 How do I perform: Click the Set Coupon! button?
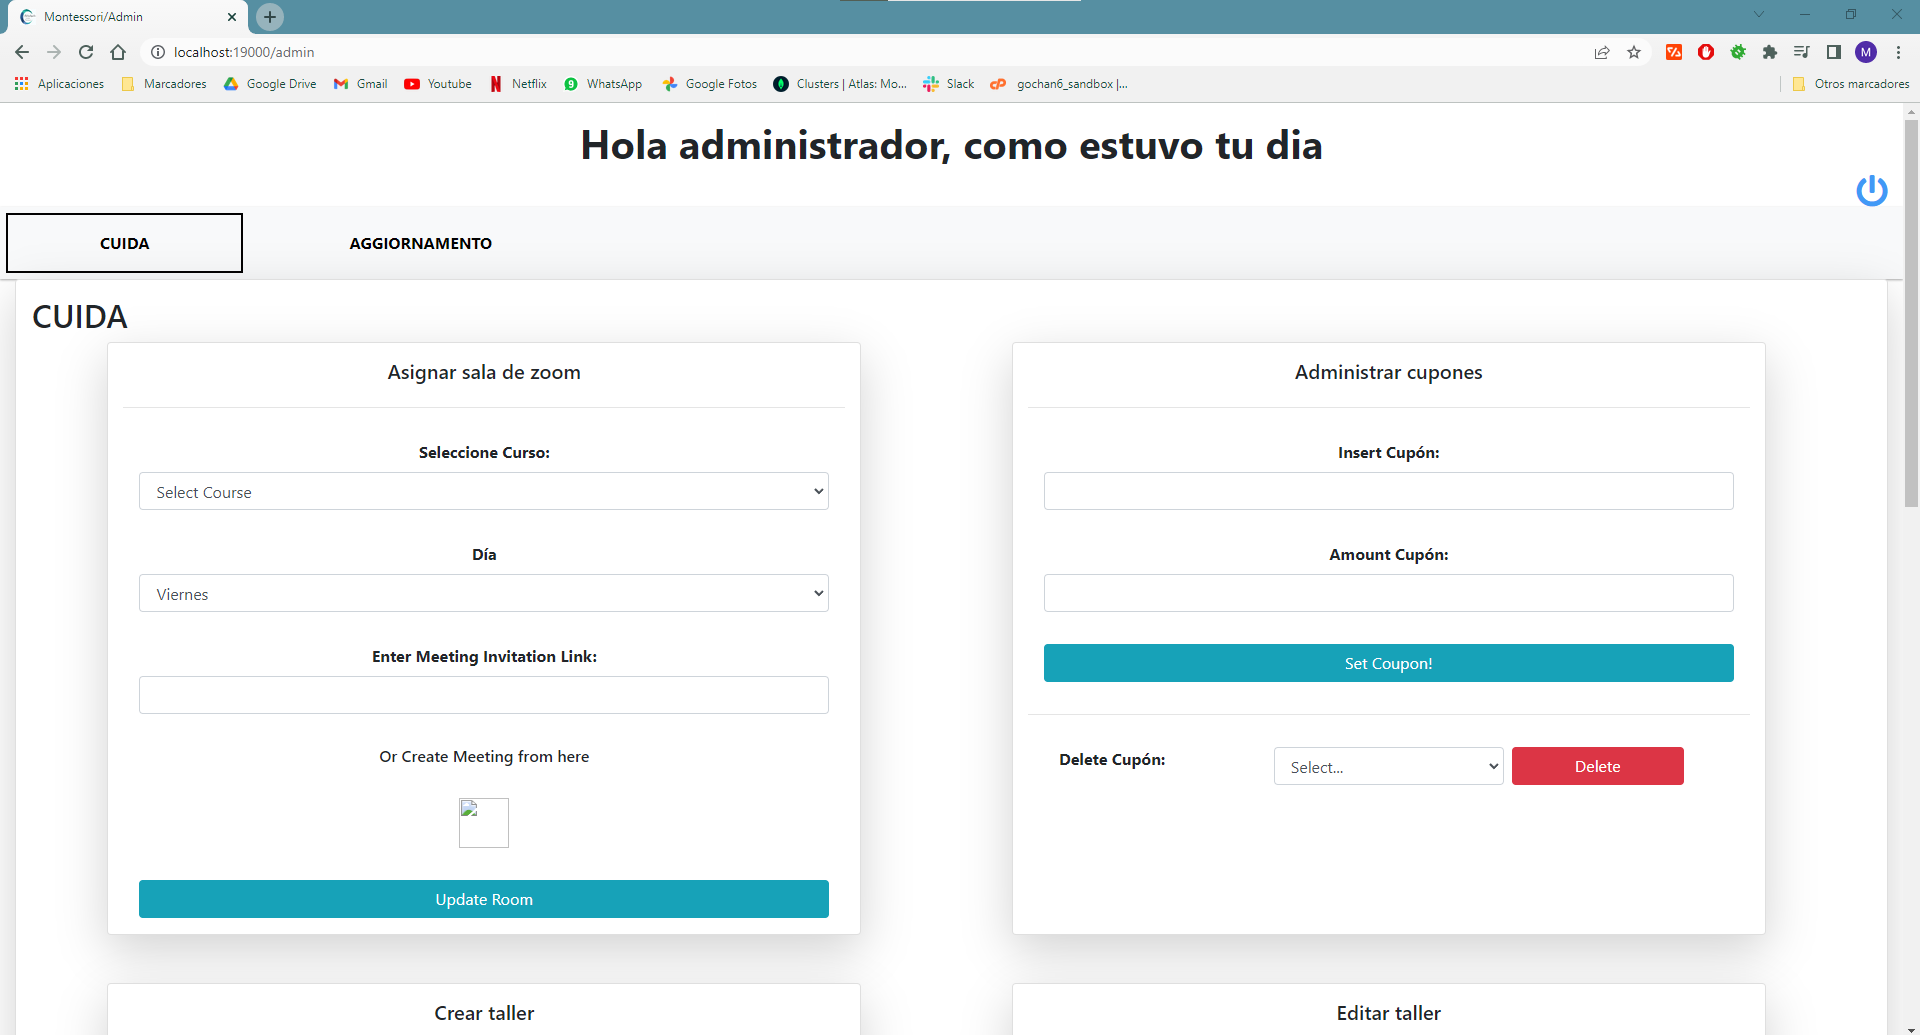(1388, 663)
